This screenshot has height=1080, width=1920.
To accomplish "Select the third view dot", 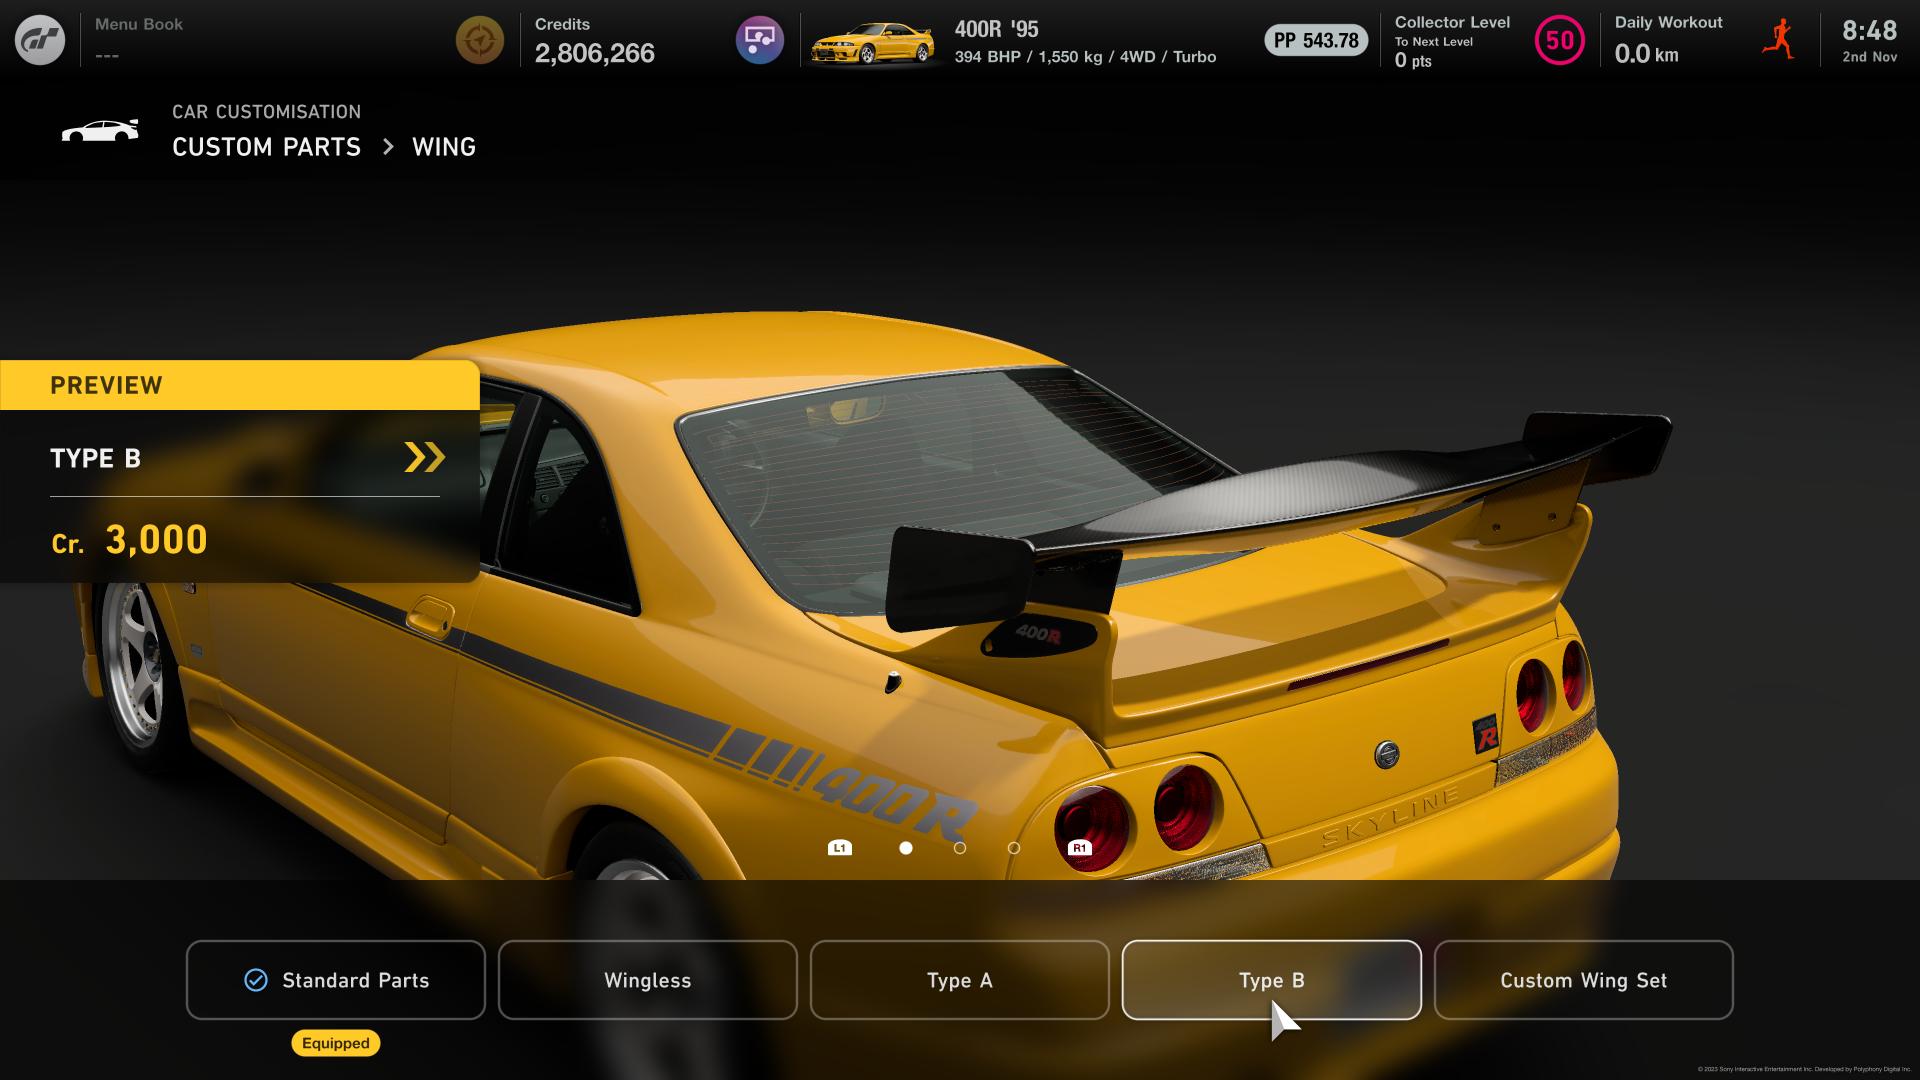I will [1014, 848].
